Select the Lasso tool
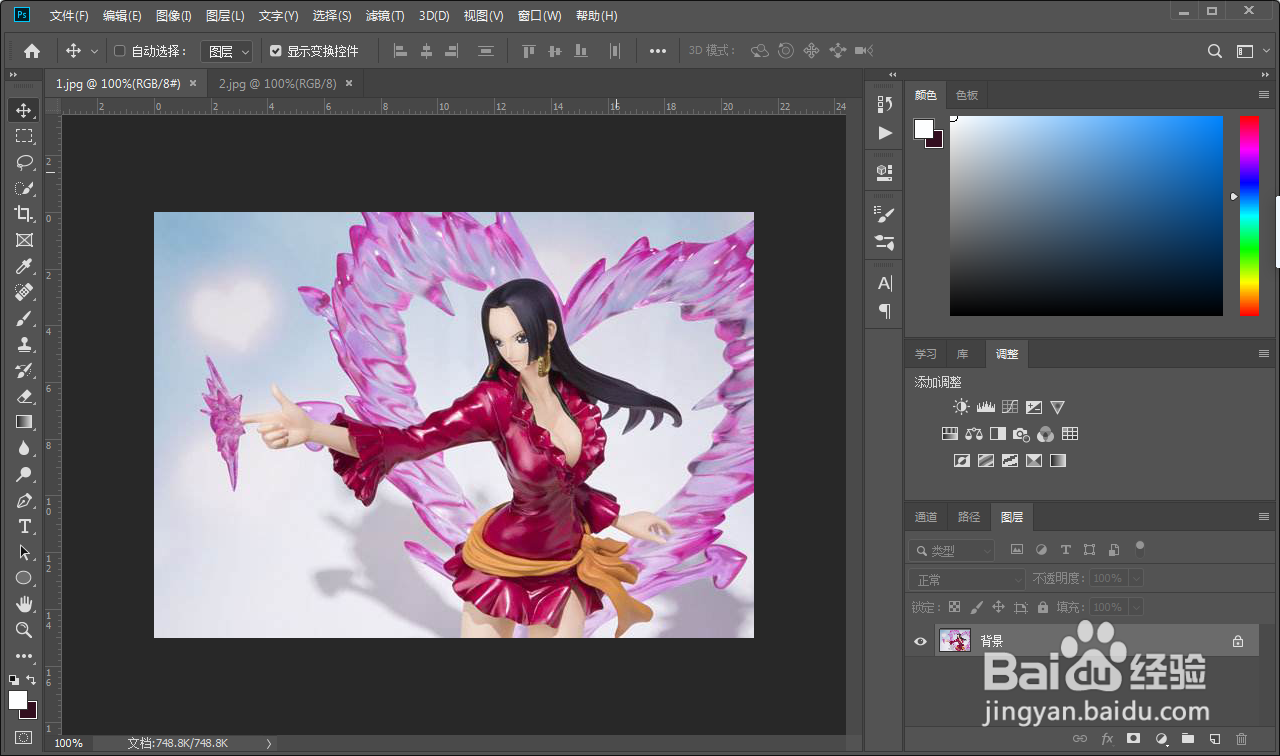The image size is (1280, 756). tap(24, 162)
